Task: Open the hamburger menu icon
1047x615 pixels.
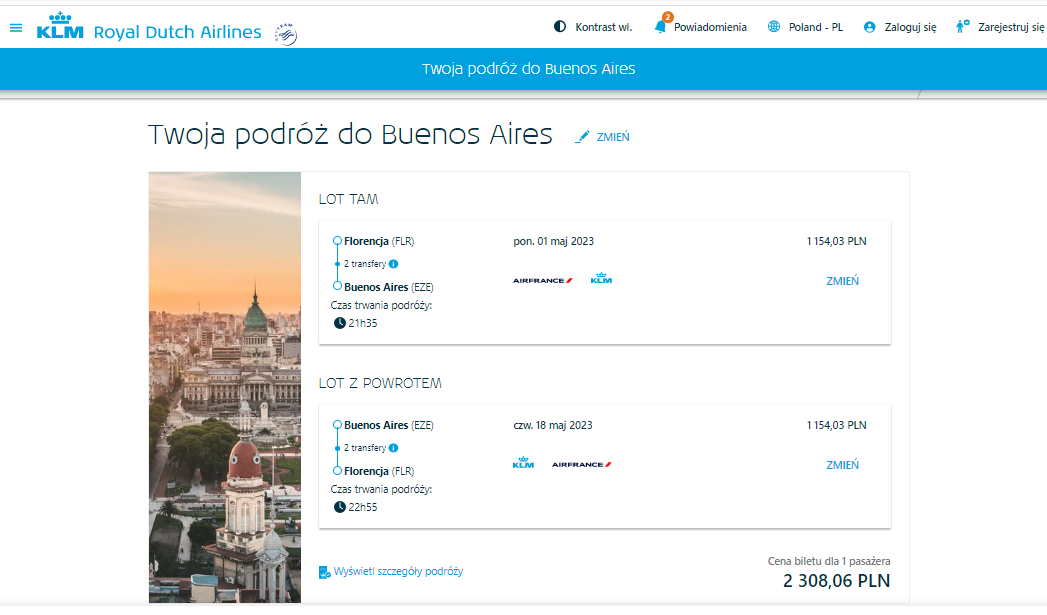Action: point(16,27)
